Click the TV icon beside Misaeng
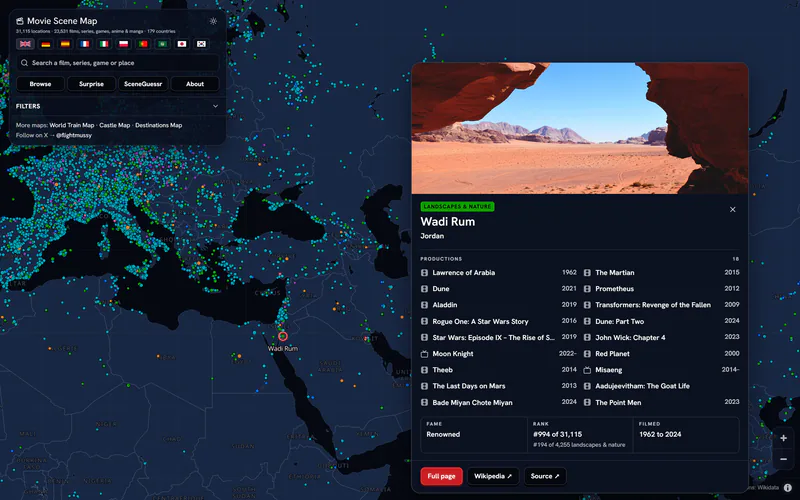Image resolution: width=800 pixels, height=500 pixels. [x=587, y=370]
